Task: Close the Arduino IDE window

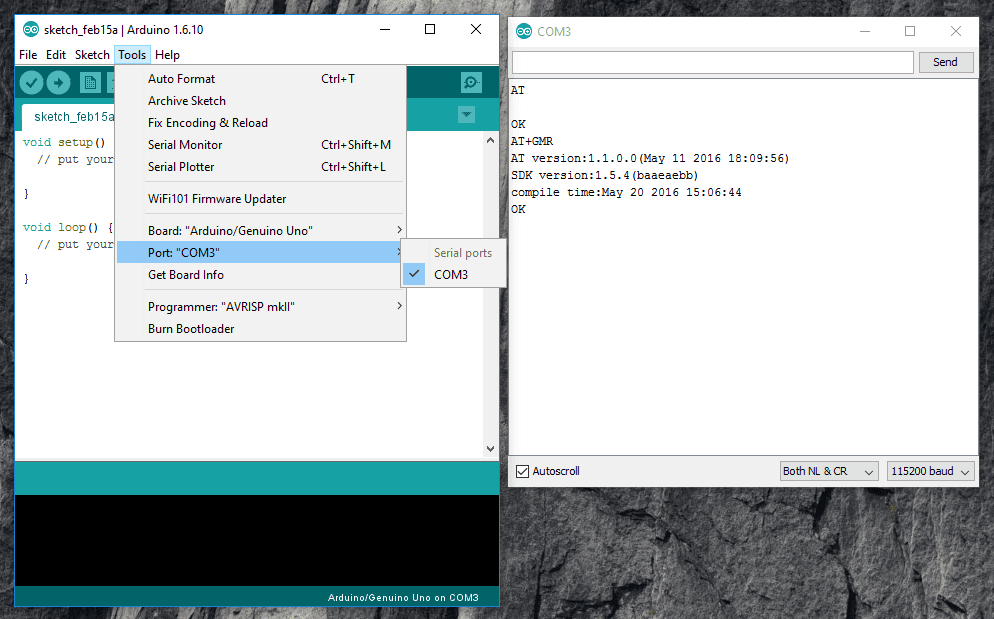Action: [x=476, y=30]
